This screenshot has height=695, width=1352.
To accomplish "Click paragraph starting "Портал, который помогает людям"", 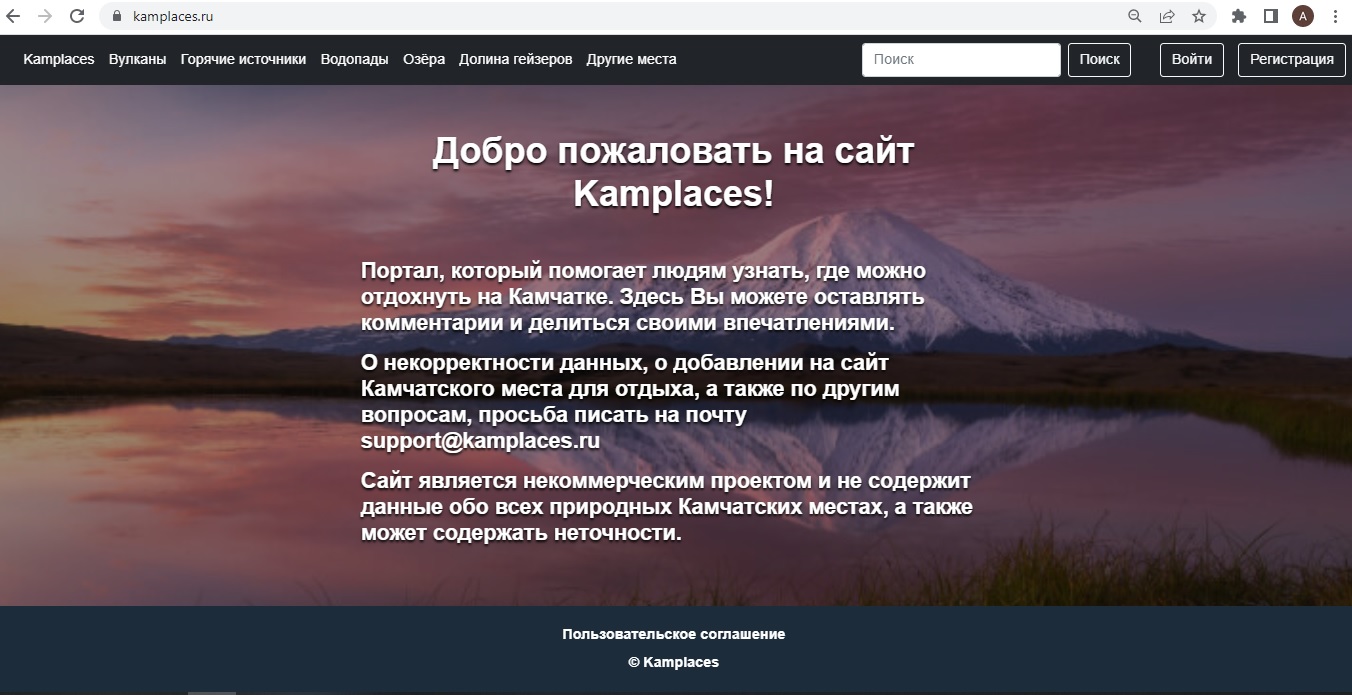I will click(x=644, y=297).
